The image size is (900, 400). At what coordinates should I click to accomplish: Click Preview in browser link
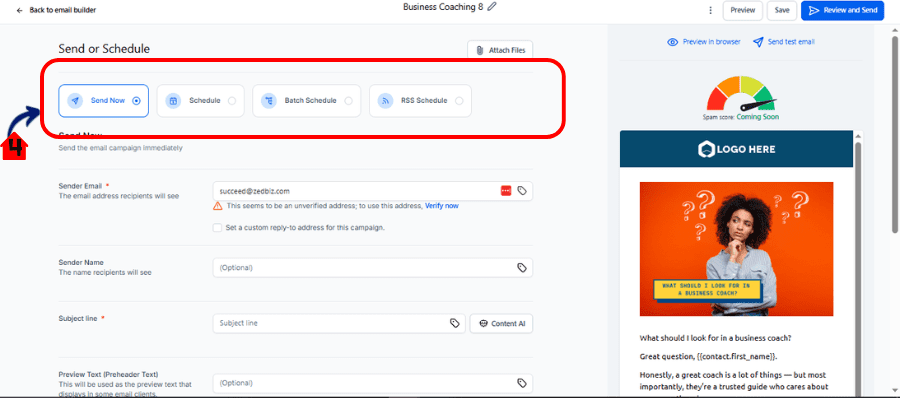tap(704, 42)
